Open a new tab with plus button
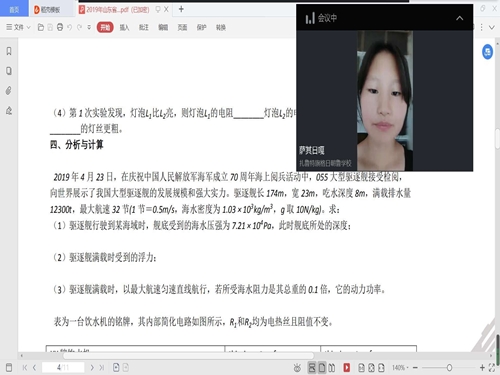Image resolution: width=500 pixels, height=375 pixels. pos(181,9)
